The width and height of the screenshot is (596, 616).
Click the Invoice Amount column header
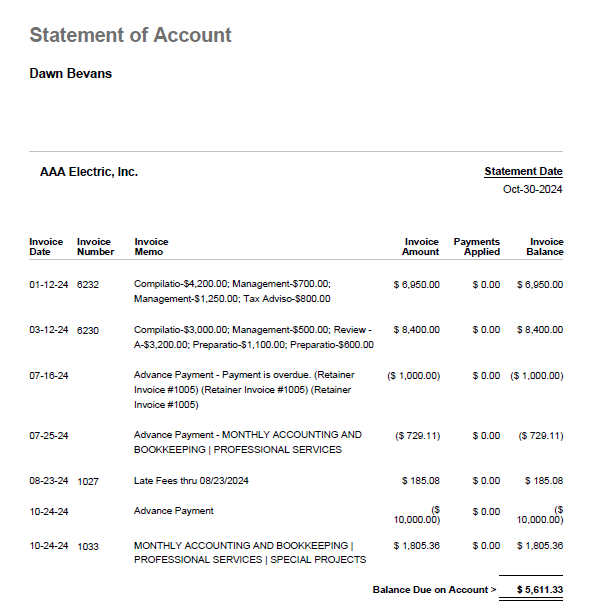pos(420,247)
